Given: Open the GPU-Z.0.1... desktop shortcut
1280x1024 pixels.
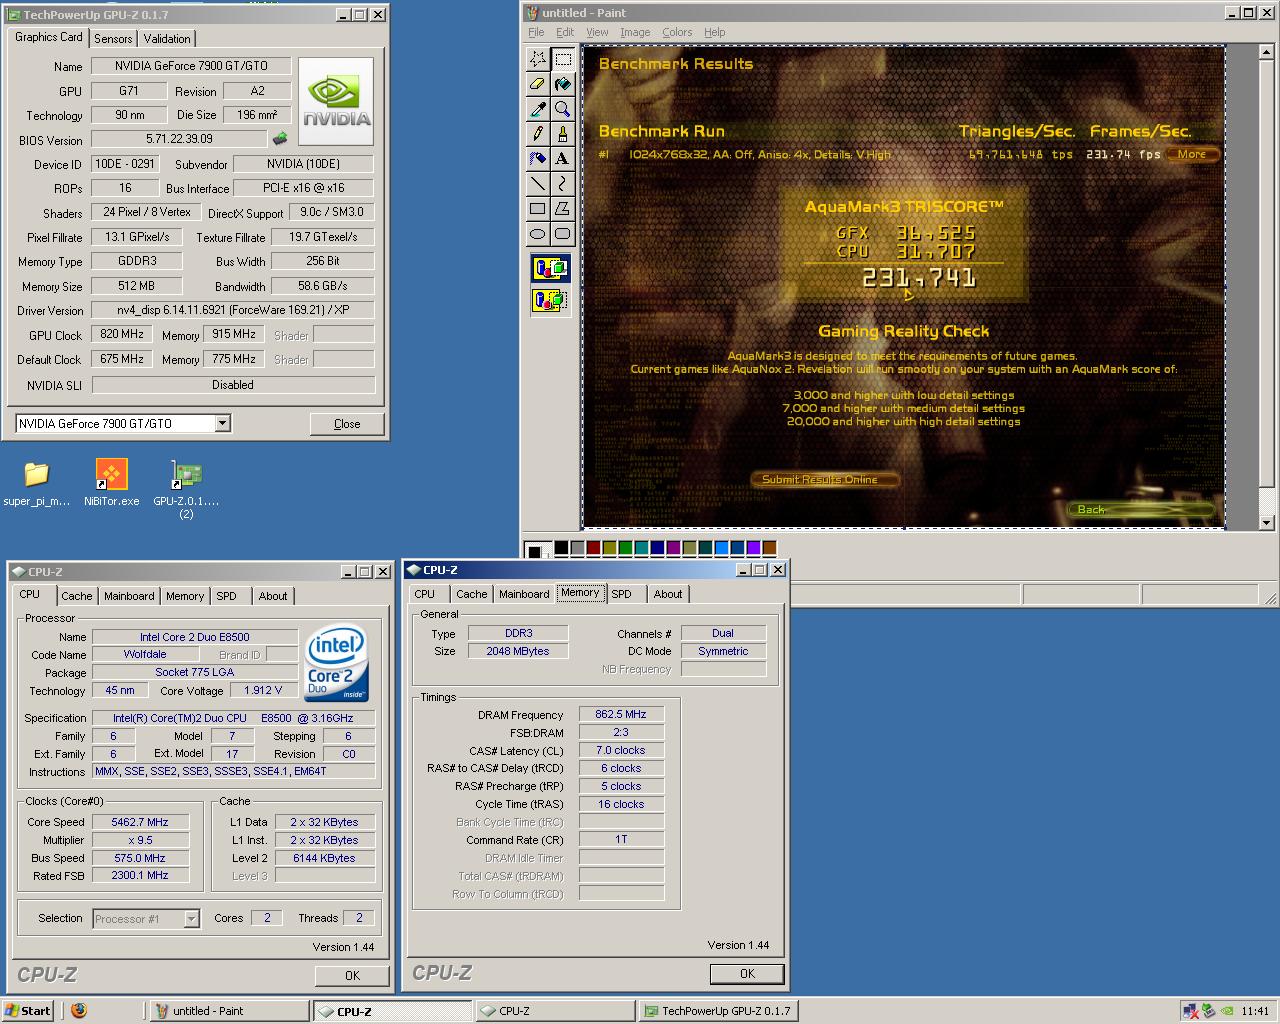Looking at the screenshot, I should (186, 489).
